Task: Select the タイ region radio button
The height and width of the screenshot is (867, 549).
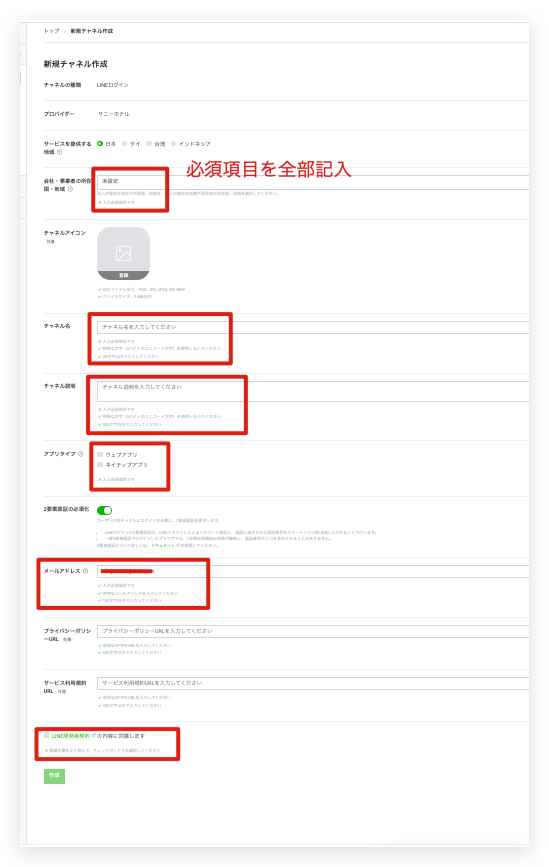Action: [125, 144]
